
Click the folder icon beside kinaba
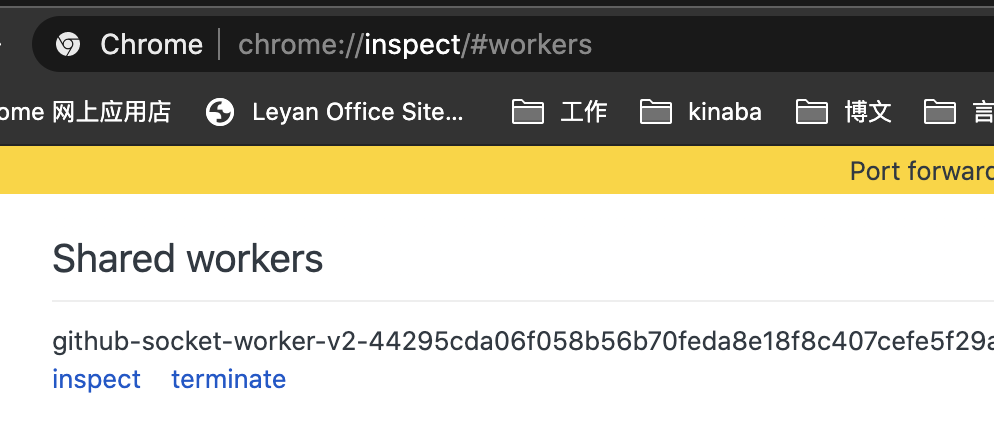click(x=655, y=112)
